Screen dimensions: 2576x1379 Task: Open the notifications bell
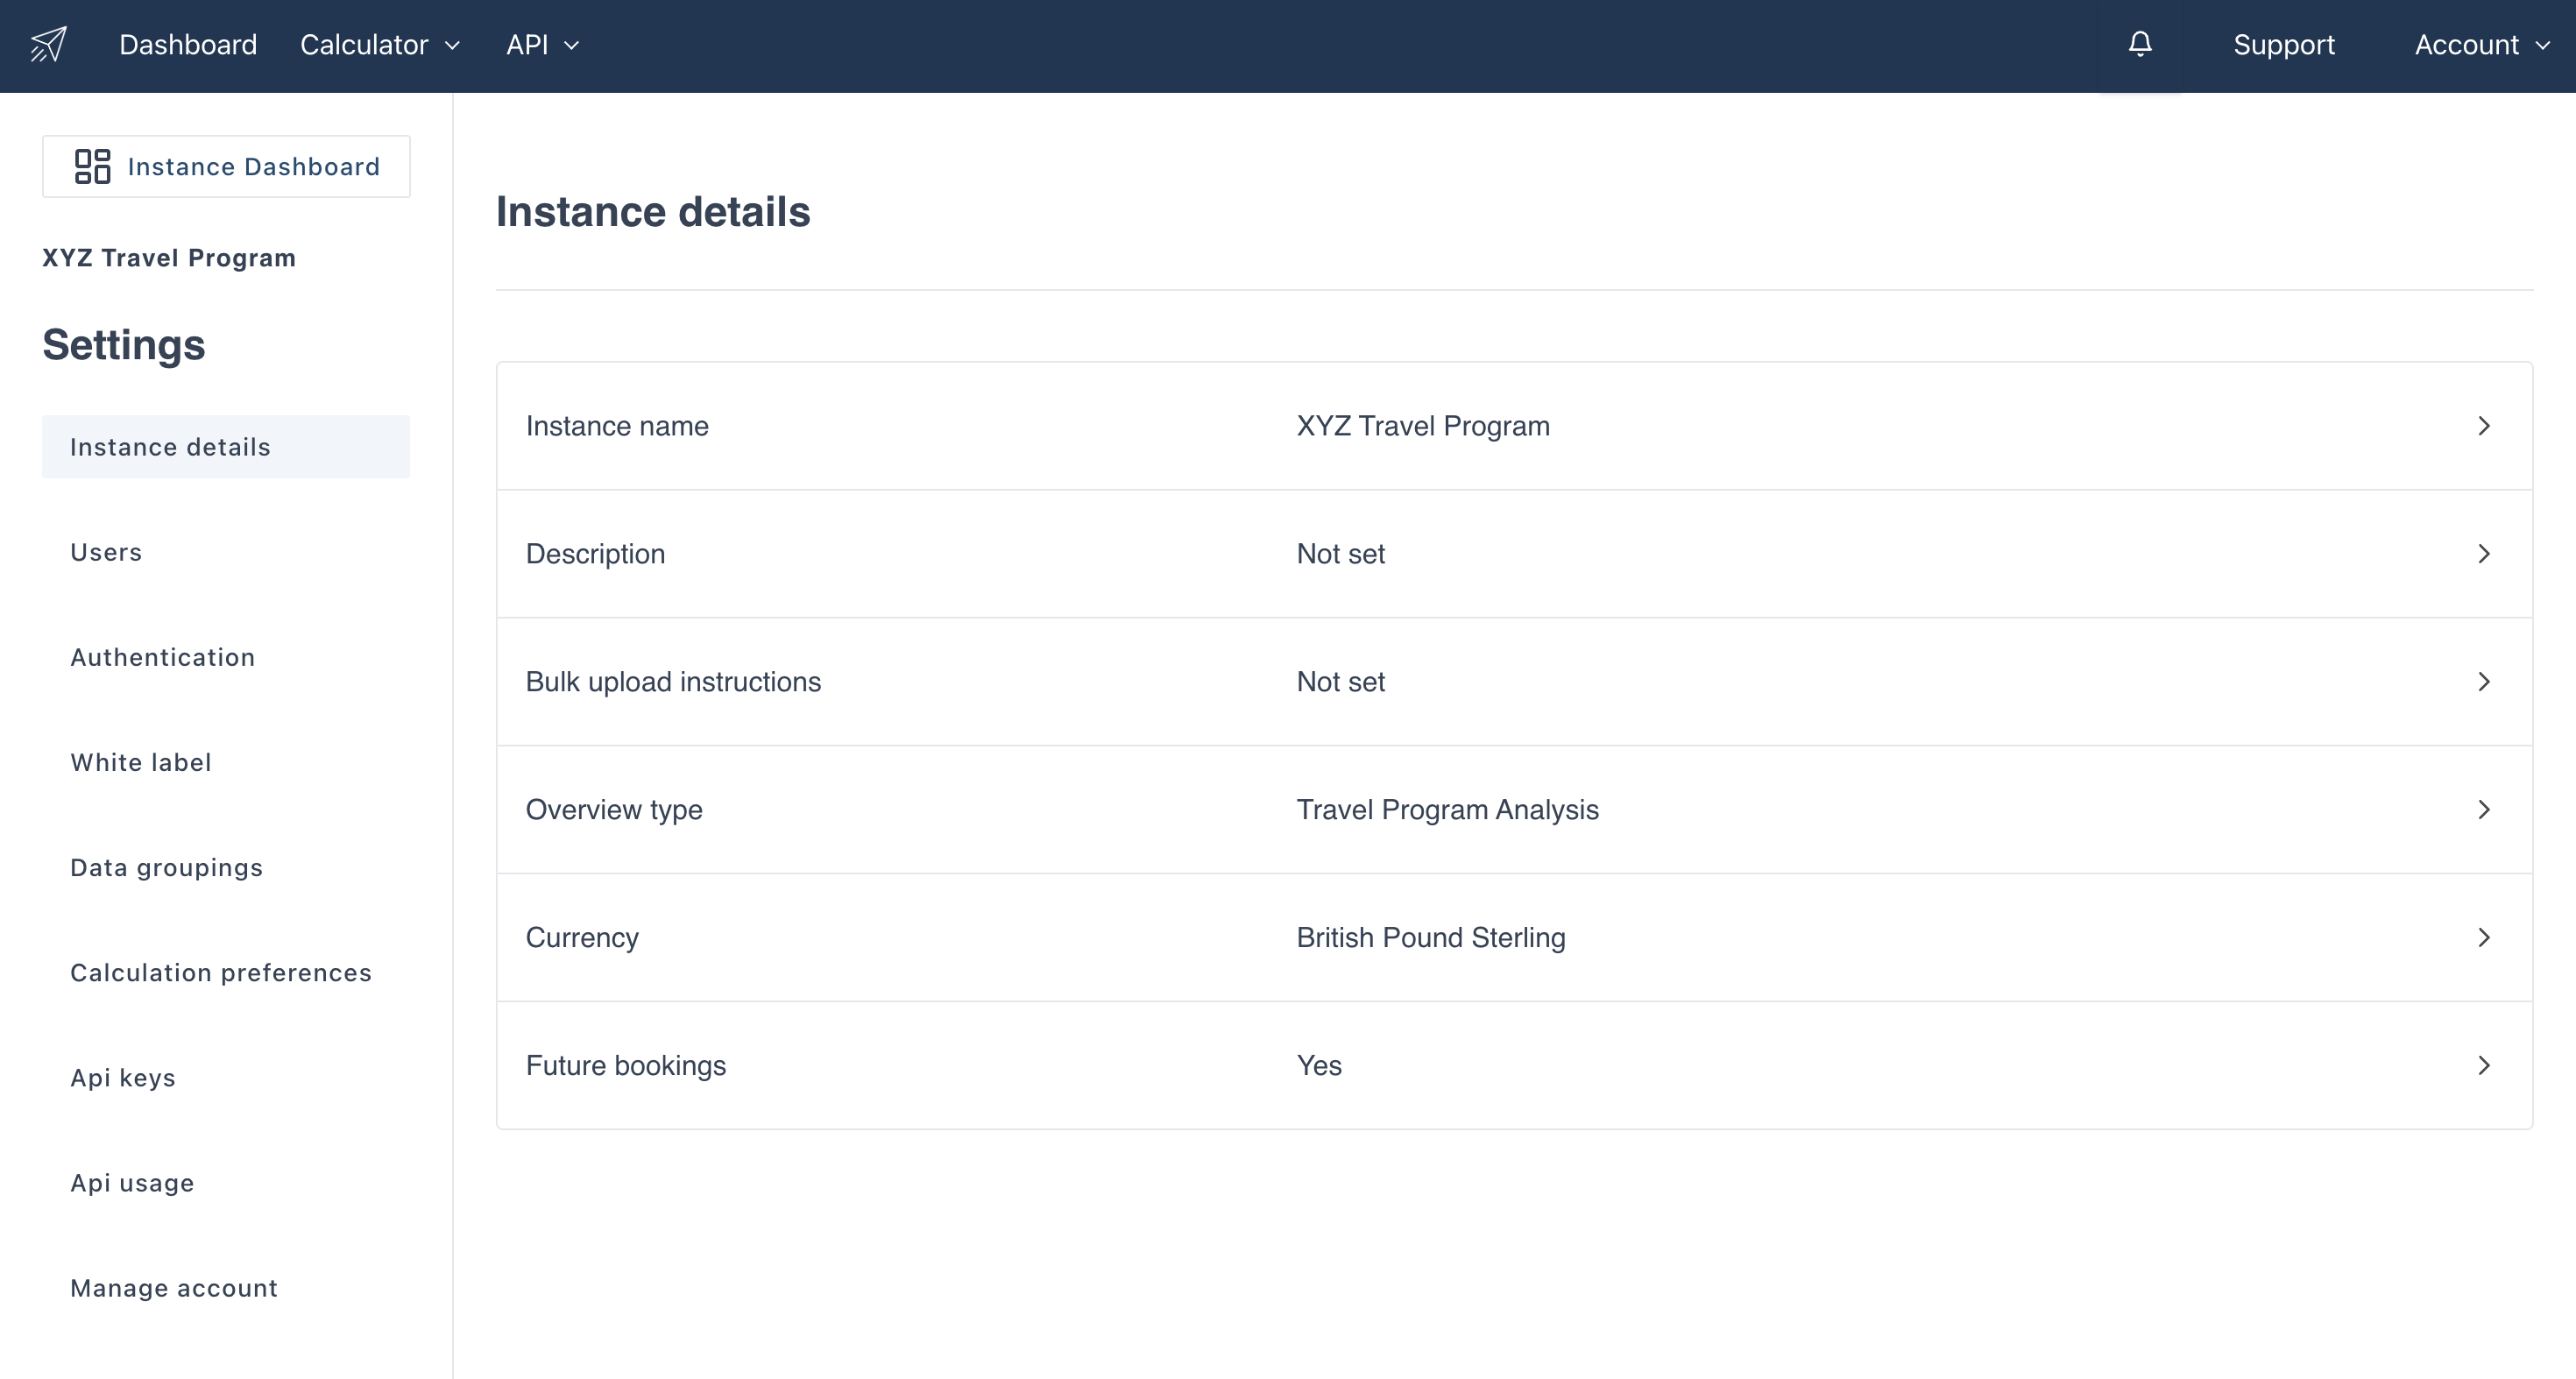click(2140, 44)
